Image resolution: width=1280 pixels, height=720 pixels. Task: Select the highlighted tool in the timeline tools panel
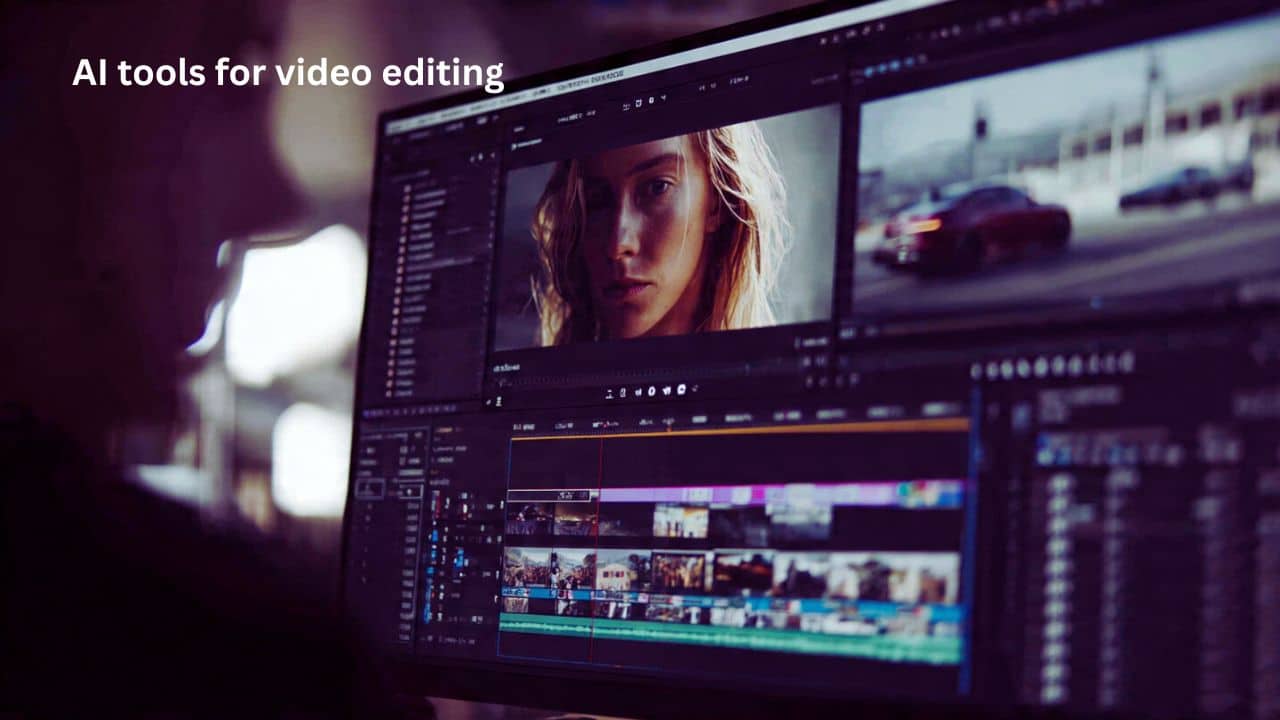point(370,489)
